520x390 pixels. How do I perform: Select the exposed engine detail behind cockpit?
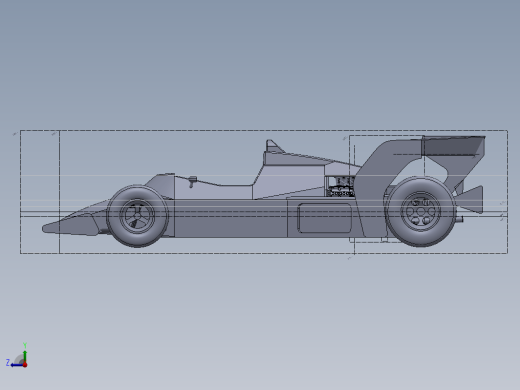coord(340,187)
